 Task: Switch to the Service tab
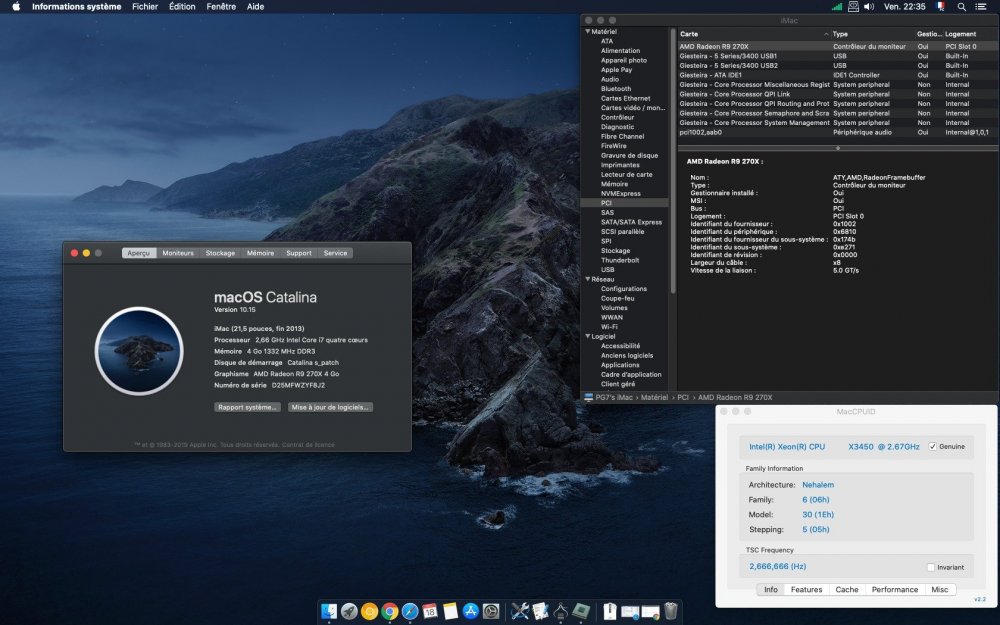(x=335, y=253)
